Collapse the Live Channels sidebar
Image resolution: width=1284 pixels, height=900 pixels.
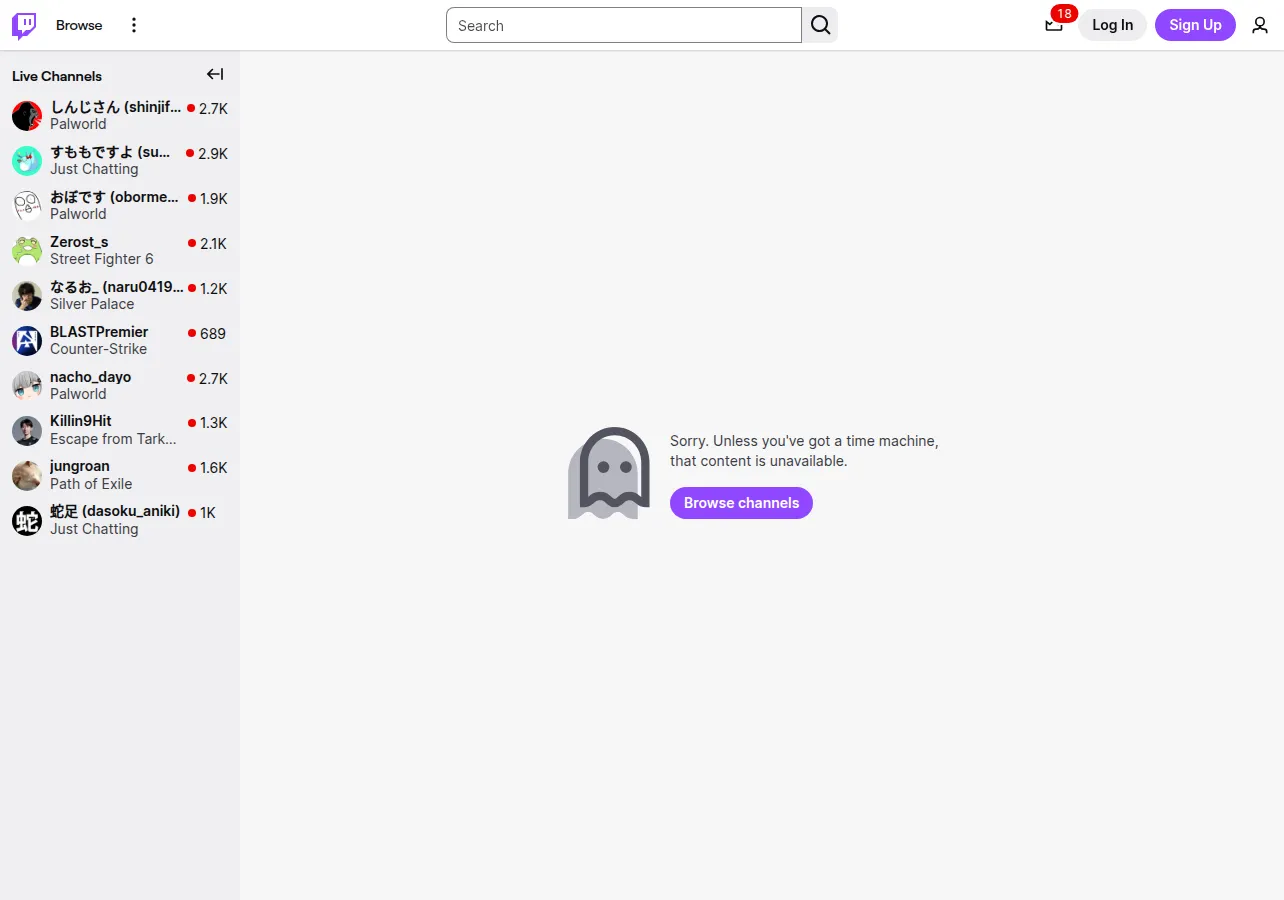(x=215, y=74)
